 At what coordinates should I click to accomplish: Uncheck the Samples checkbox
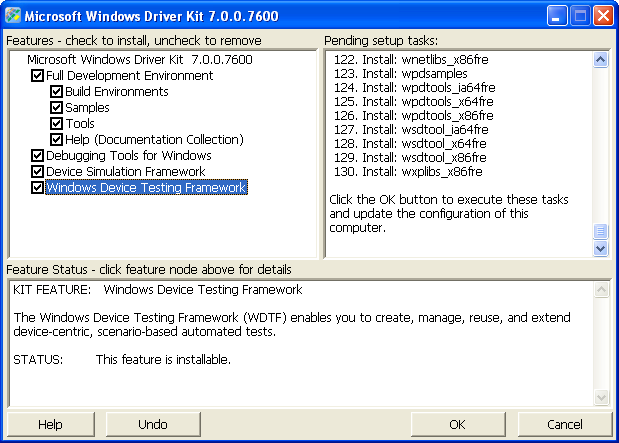(56, 107)
